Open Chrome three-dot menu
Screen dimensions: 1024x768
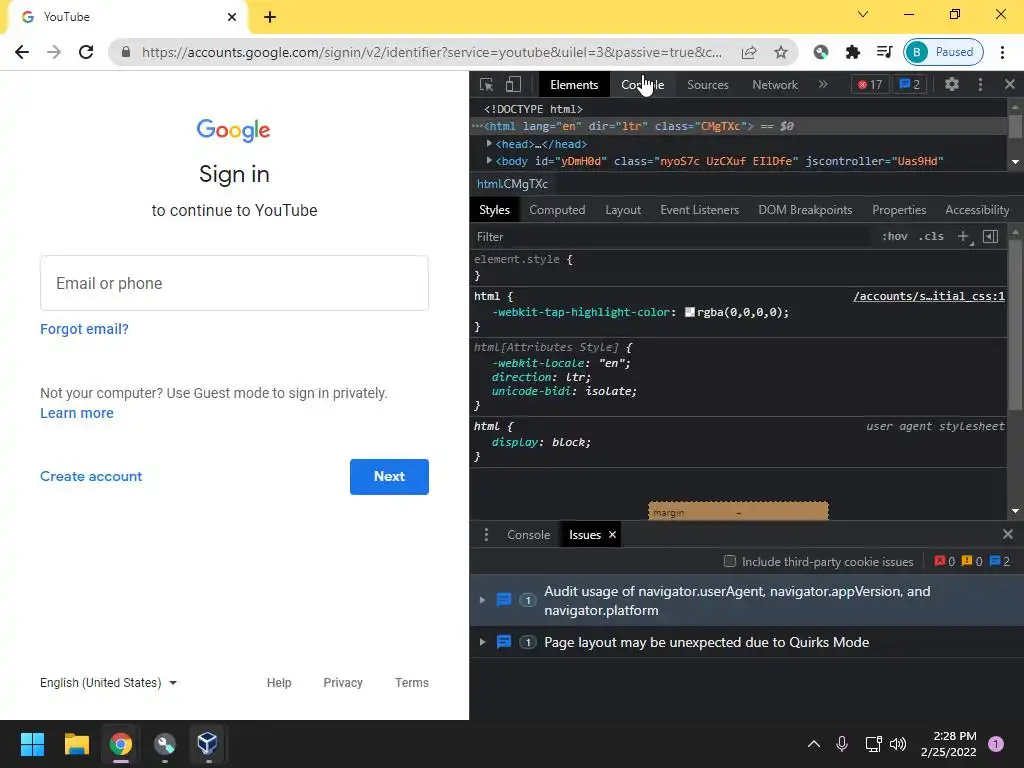[1002, 52]
